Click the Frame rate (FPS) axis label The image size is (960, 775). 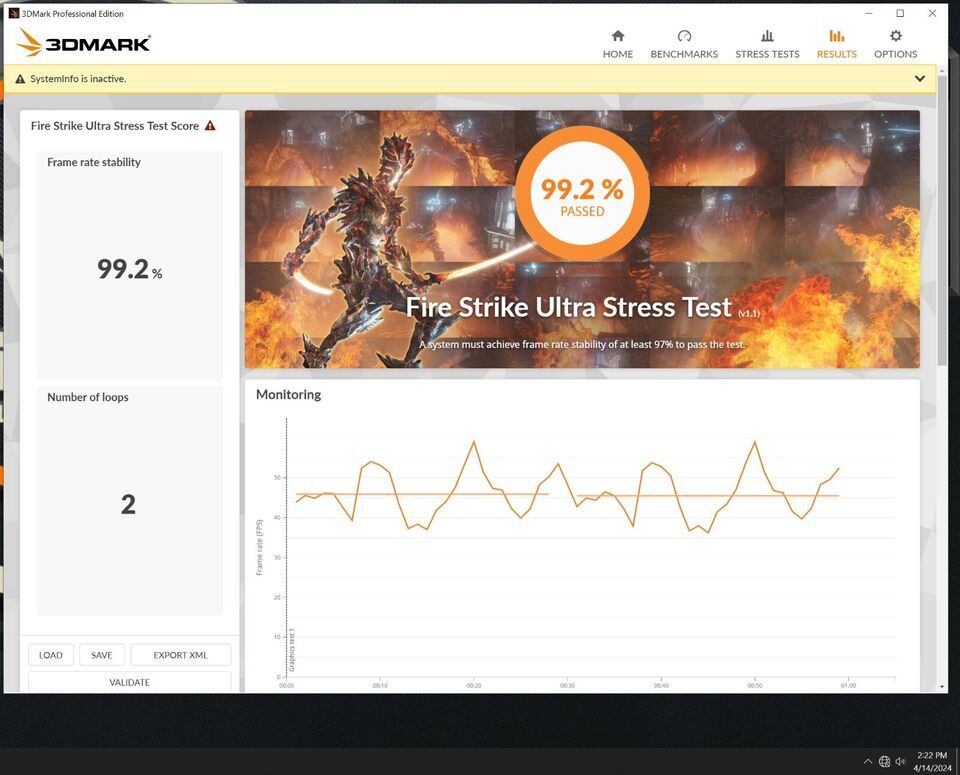tap(260, 547)
